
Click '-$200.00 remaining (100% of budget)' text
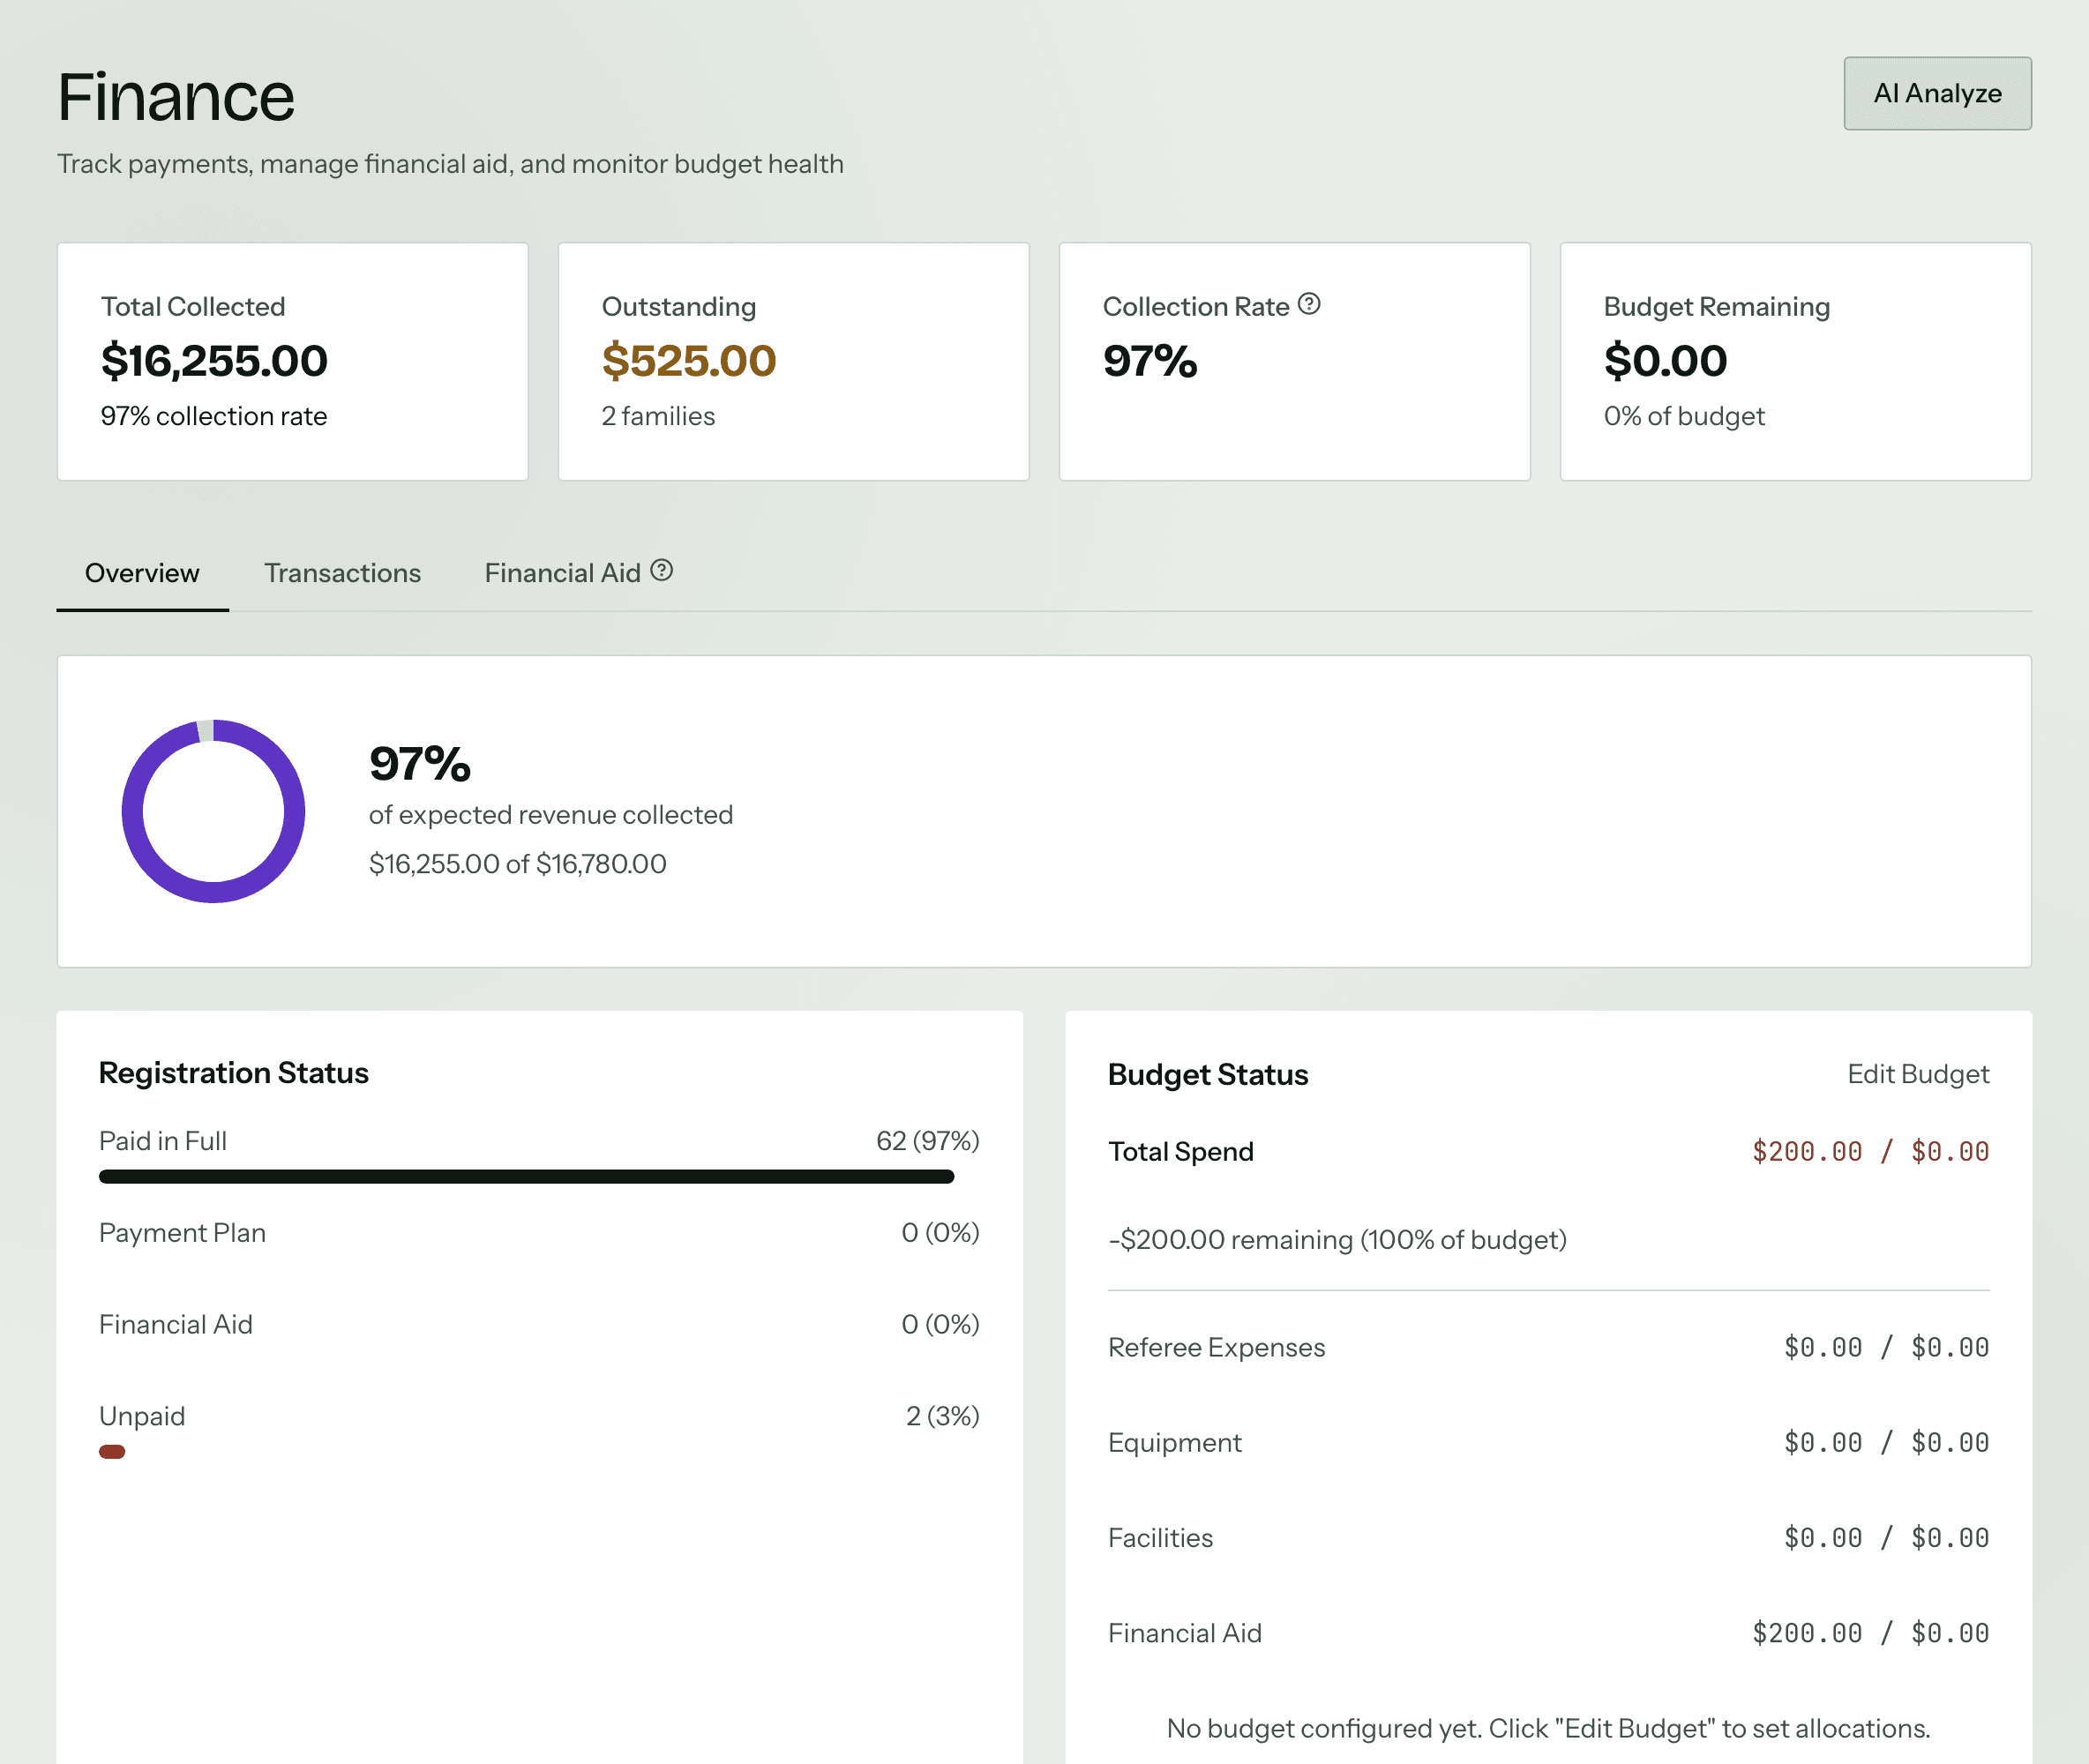click(x=1338, y=1240)
